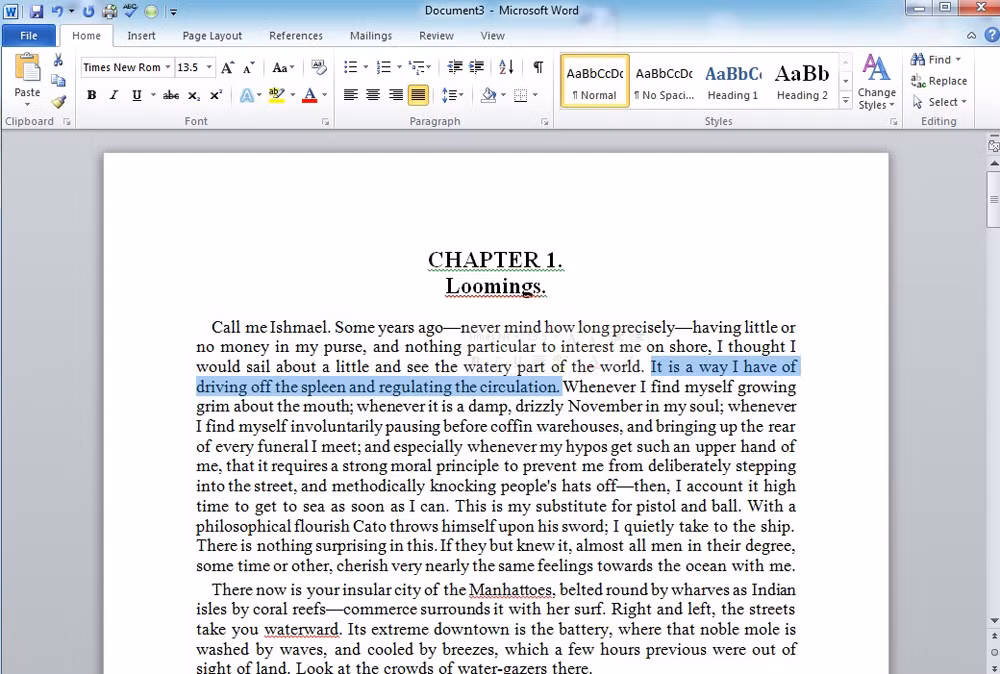Image resolution: width=1000 pixels, height=674 pixels.
Task: Click the Decrease Indent icon
Action: pos(455,67)
